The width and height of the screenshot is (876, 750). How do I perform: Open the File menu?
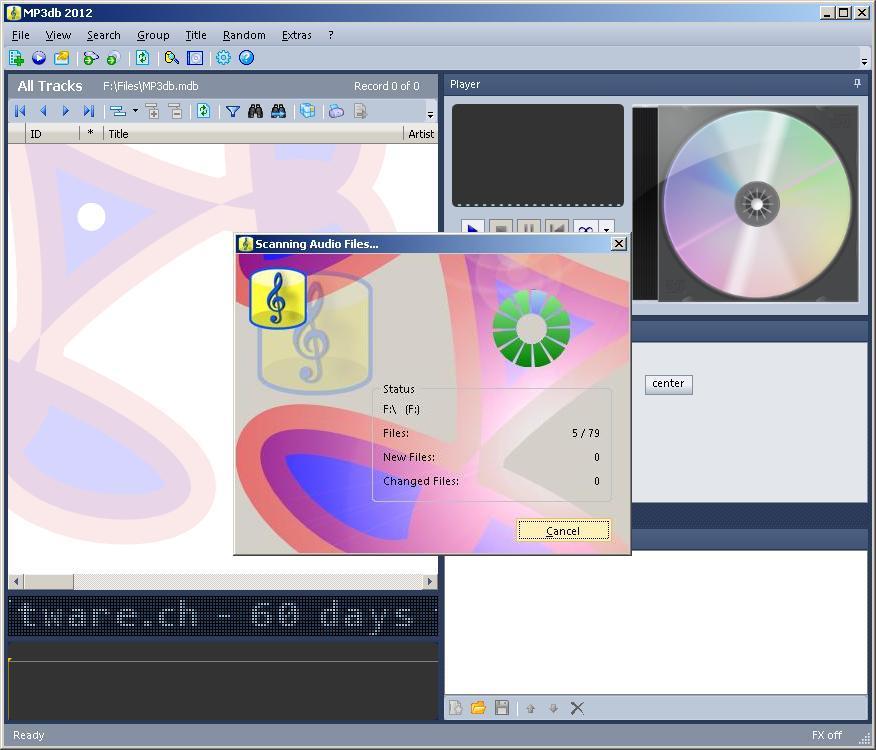click(21, 35)
